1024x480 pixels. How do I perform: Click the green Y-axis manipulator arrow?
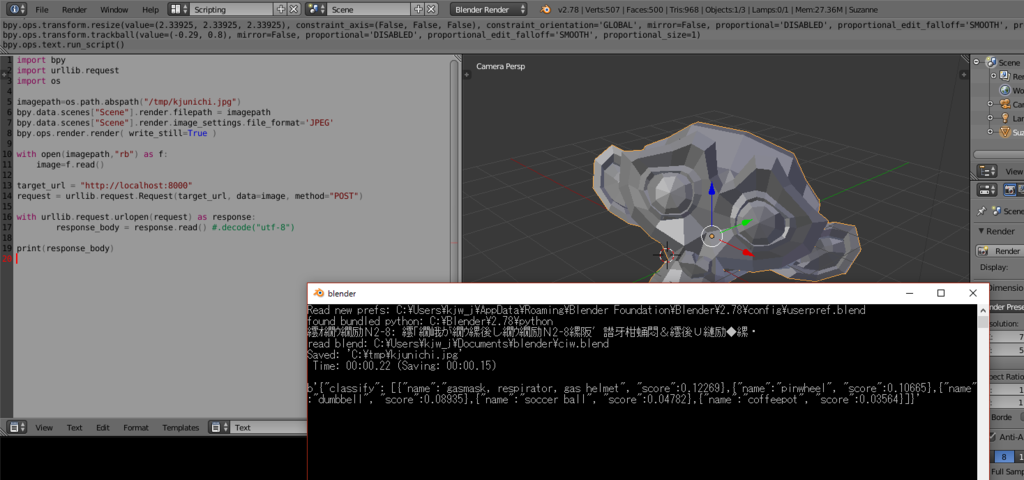(x=746, y=223)
